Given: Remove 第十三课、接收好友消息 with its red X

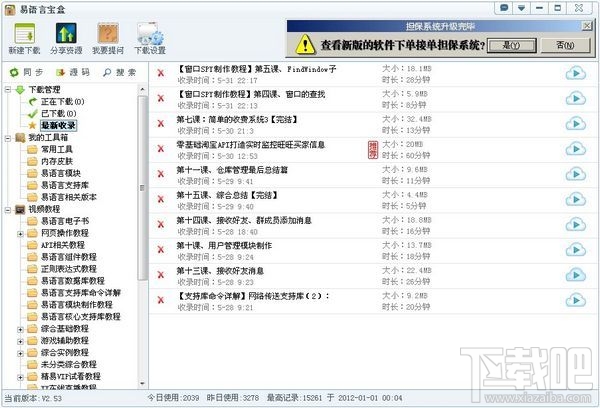Looking at the screenshot, I should (161, 275).
